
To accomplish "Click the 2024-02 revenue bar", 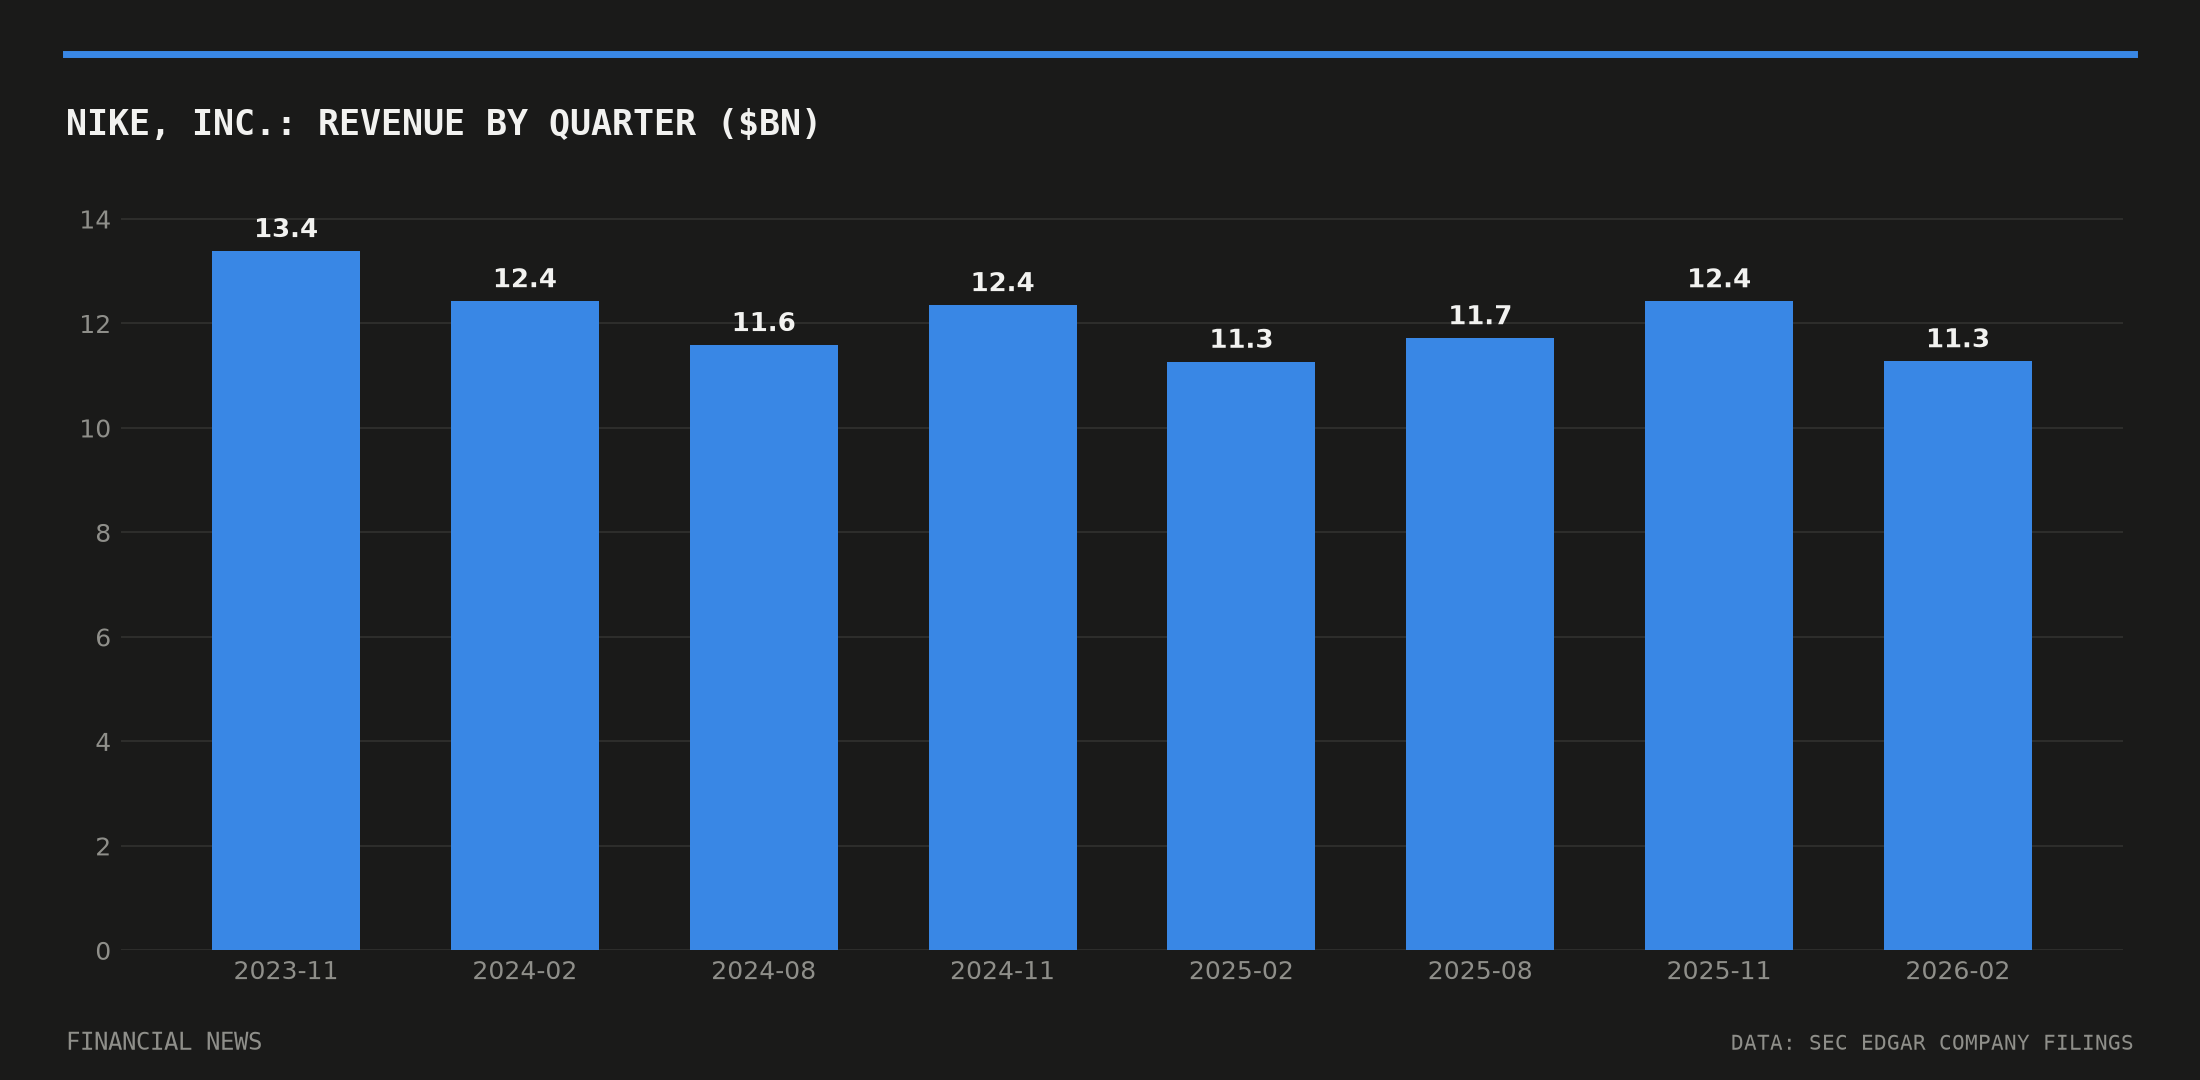I will click(x=525, y=625).
